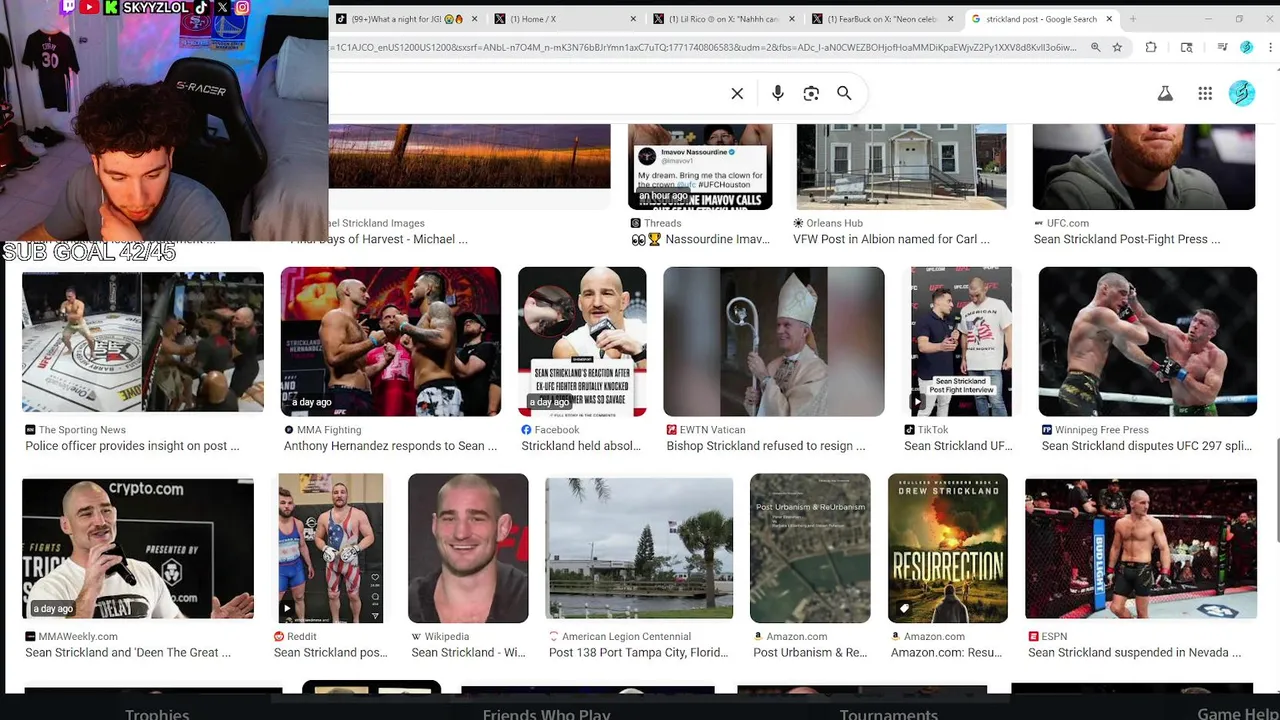Open the MMA Fighting Anthony Hernandez faceoff image

click(x=391, y=341)
